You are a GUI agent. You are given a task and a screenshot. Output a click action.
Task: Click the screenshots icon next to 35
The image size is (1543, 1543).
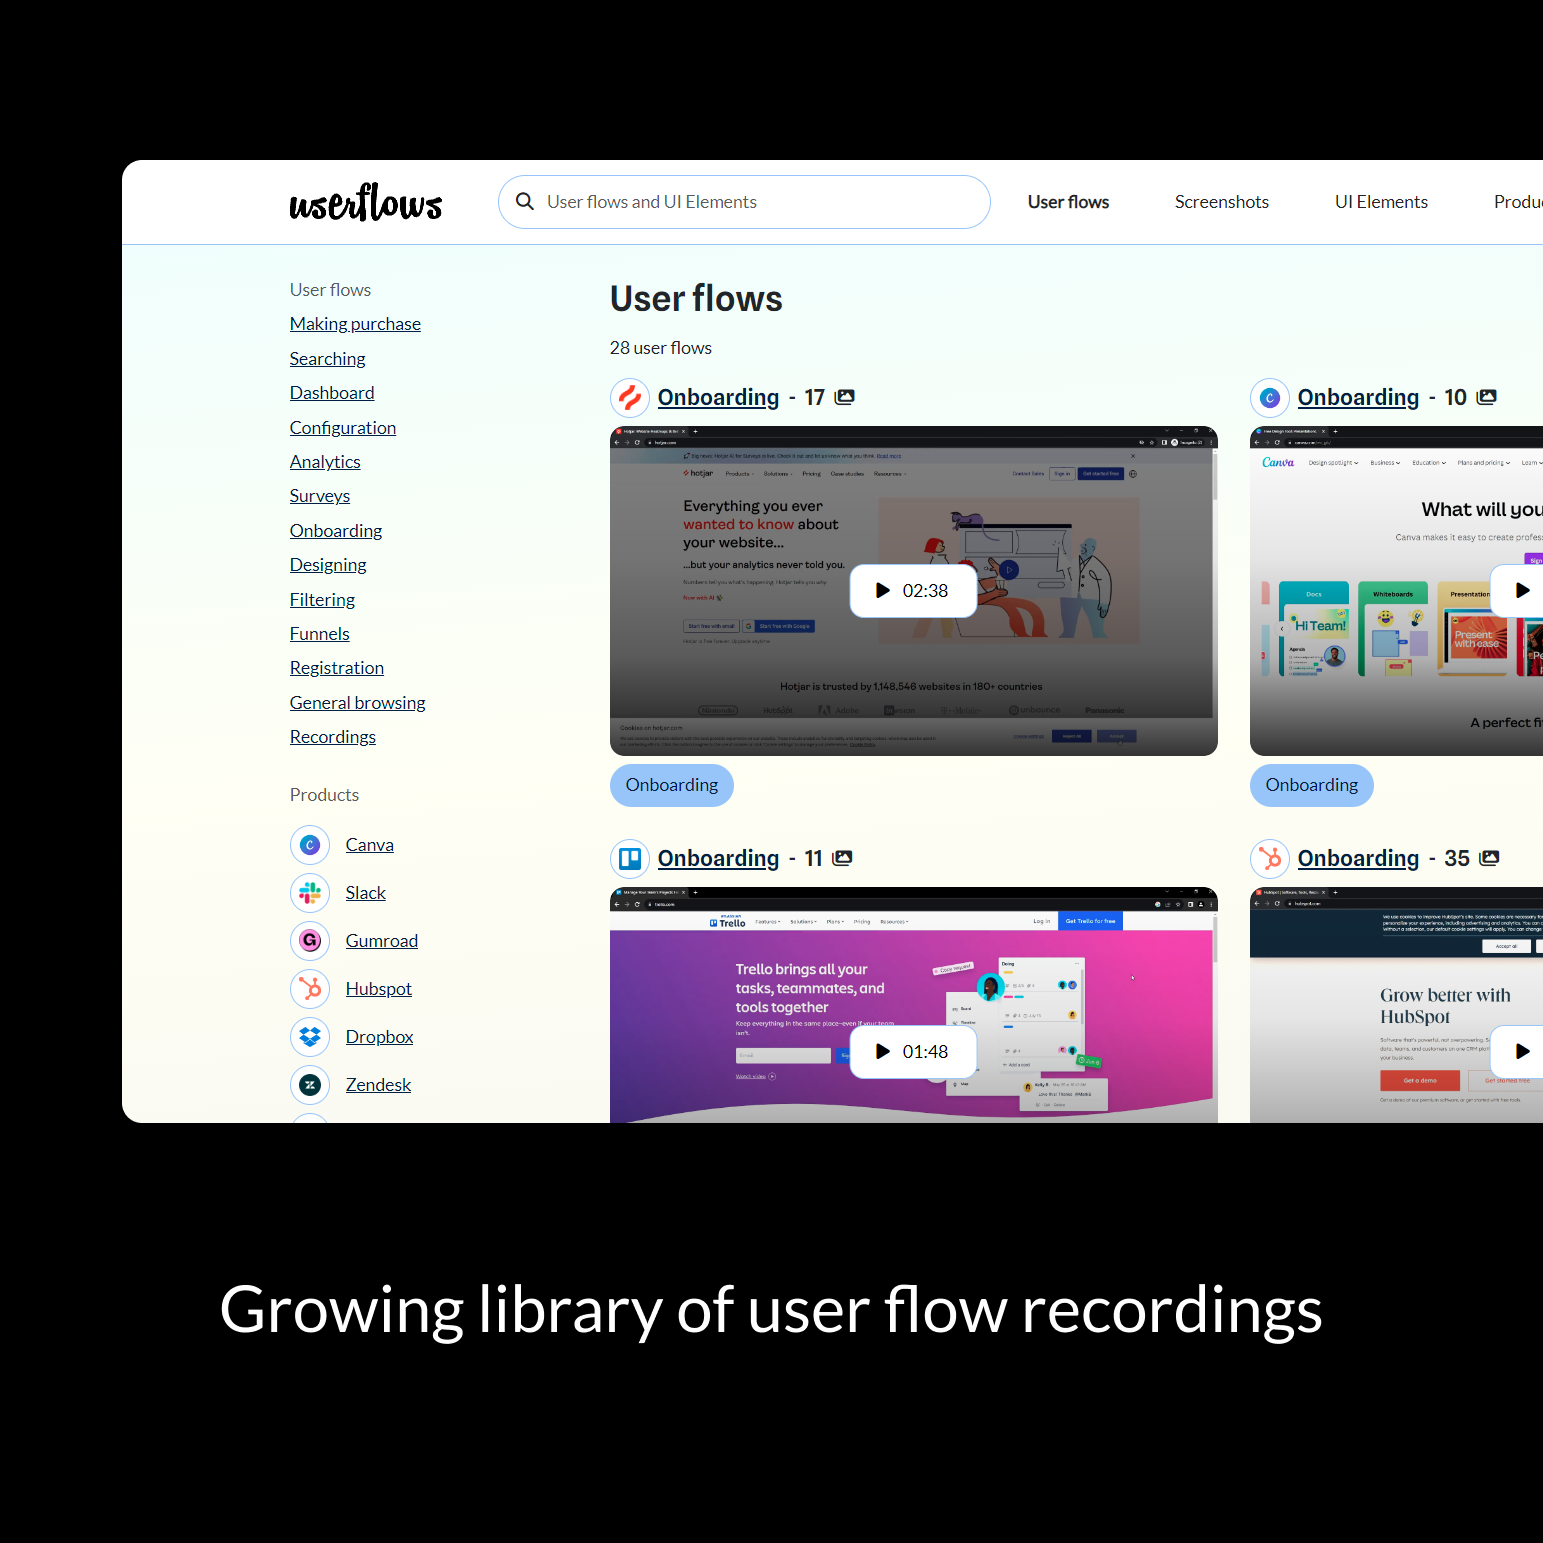[x=1490, y=858]
